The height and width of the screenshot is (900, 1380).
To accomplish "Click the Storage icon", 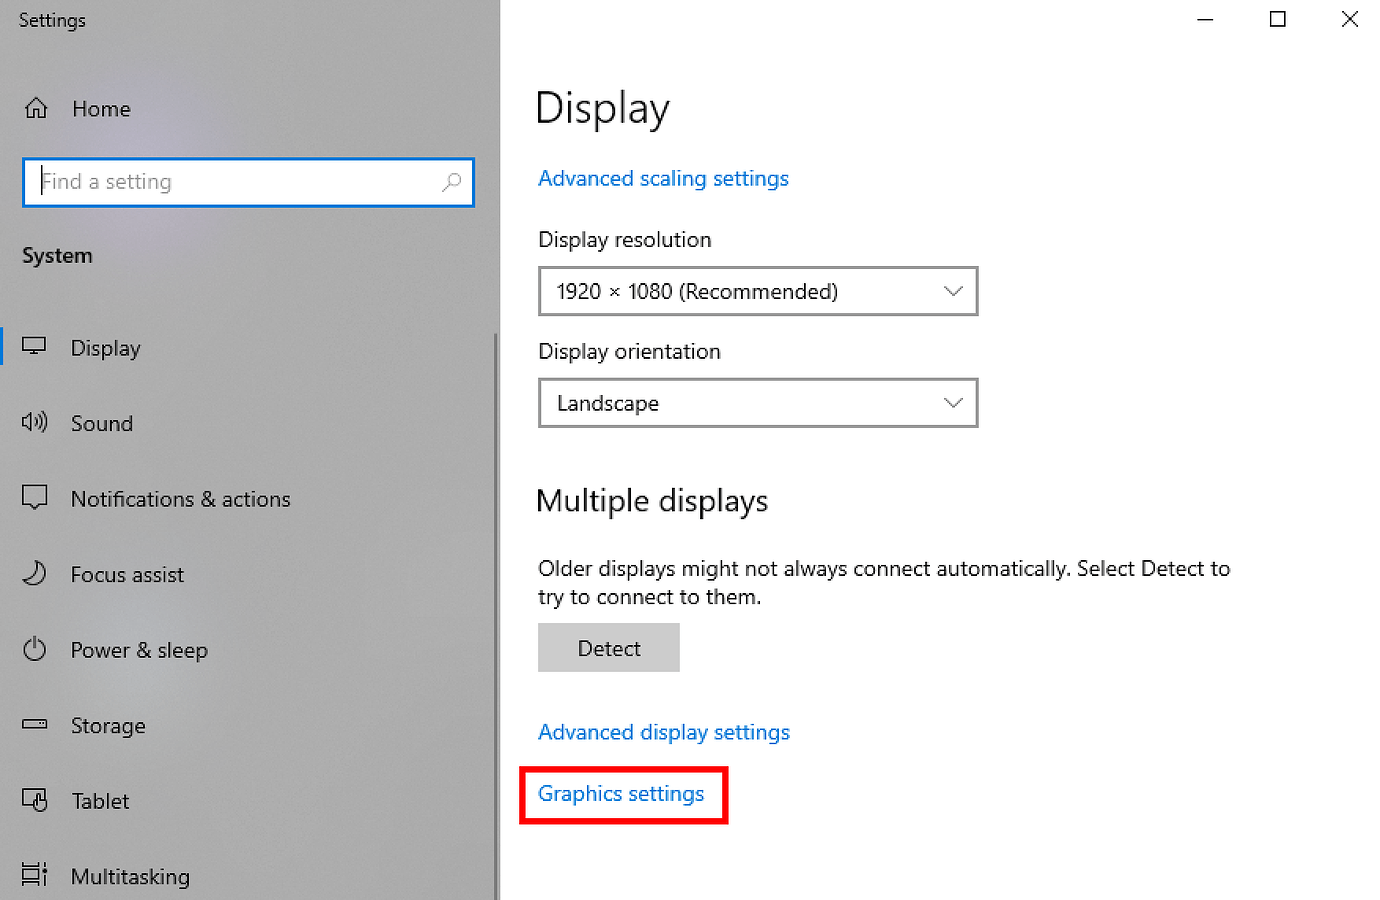I will (x=34, y=725).
